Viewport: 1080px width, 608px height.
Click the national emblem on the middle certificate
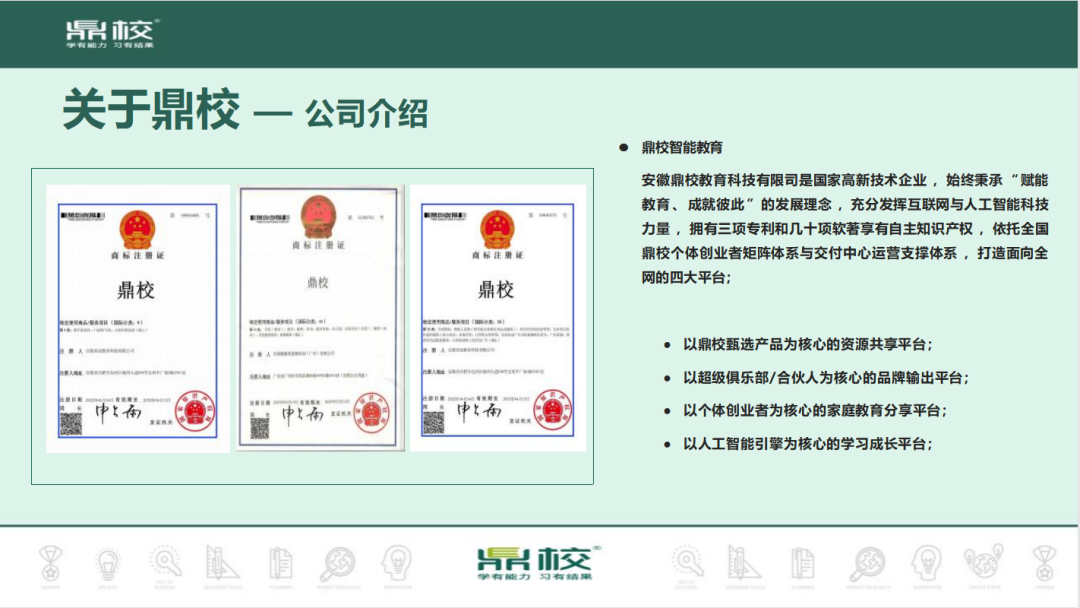click(x=318, y=217)
